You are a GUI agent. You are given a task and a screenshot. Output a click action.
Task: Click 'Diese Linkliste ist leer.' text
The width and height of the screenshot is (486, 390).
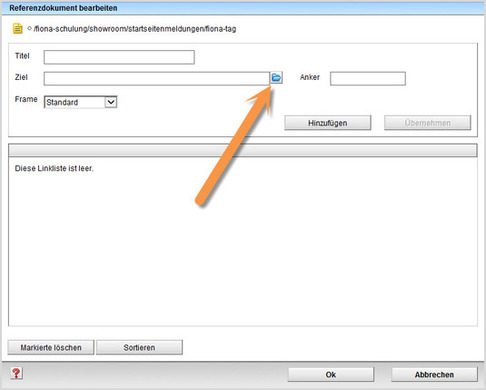click(x=54, y=168)
